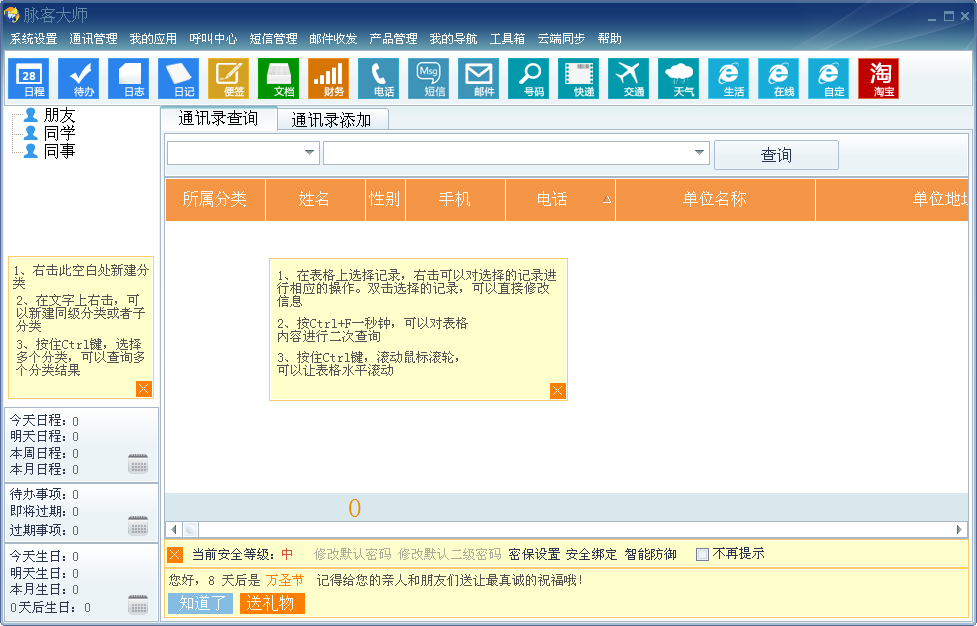This screenshot has width=977, height=626.
Task: Open the 密保设置 link
Action: (534, 554)
